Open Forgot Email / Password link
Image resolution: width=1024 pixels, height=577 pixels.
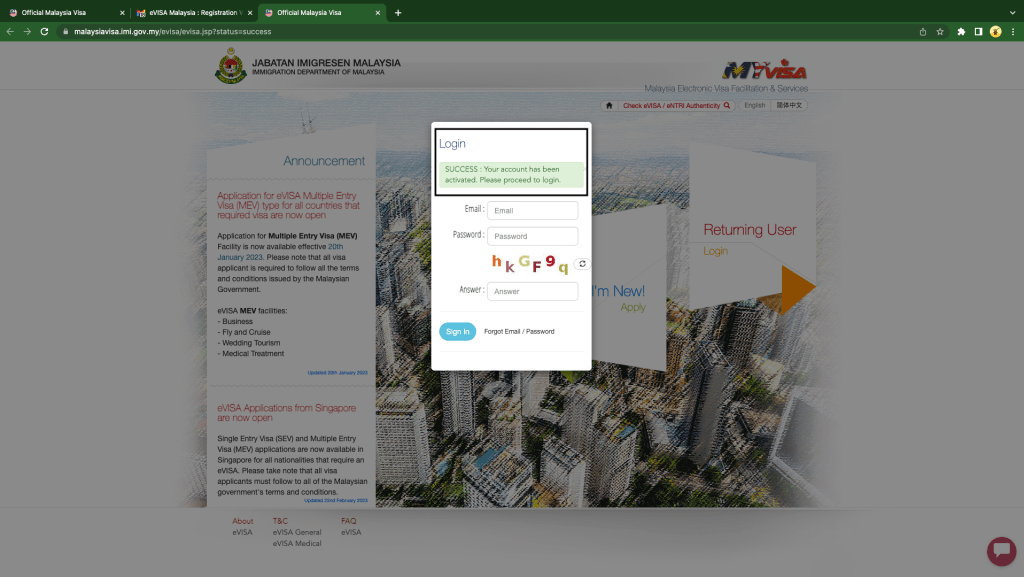[519, 332]
